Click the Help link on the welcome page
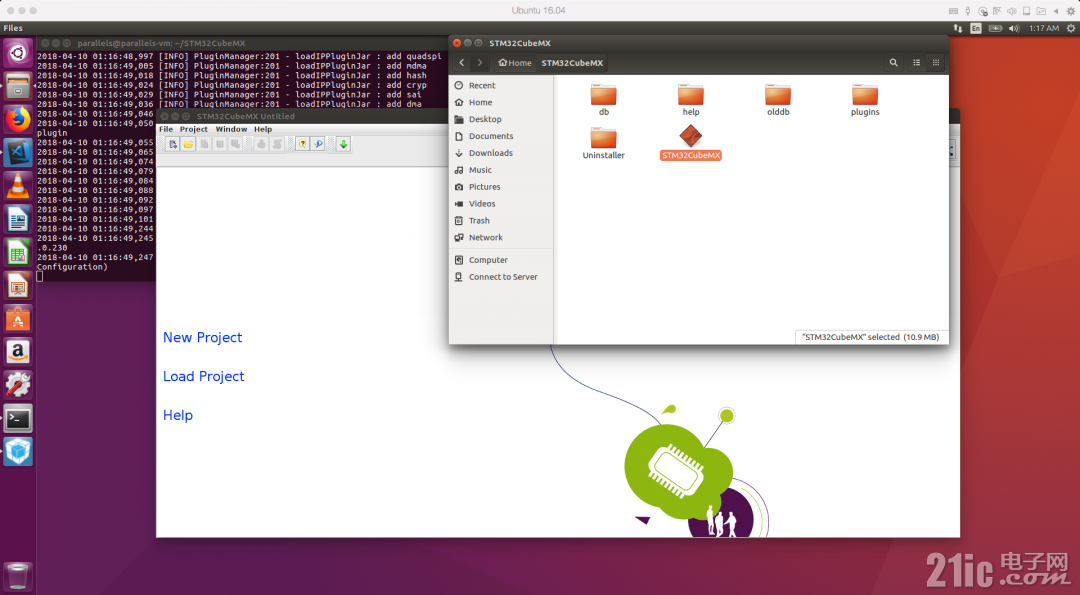The width and height of the screenshot is (1080, 595). tap(178, 415)
